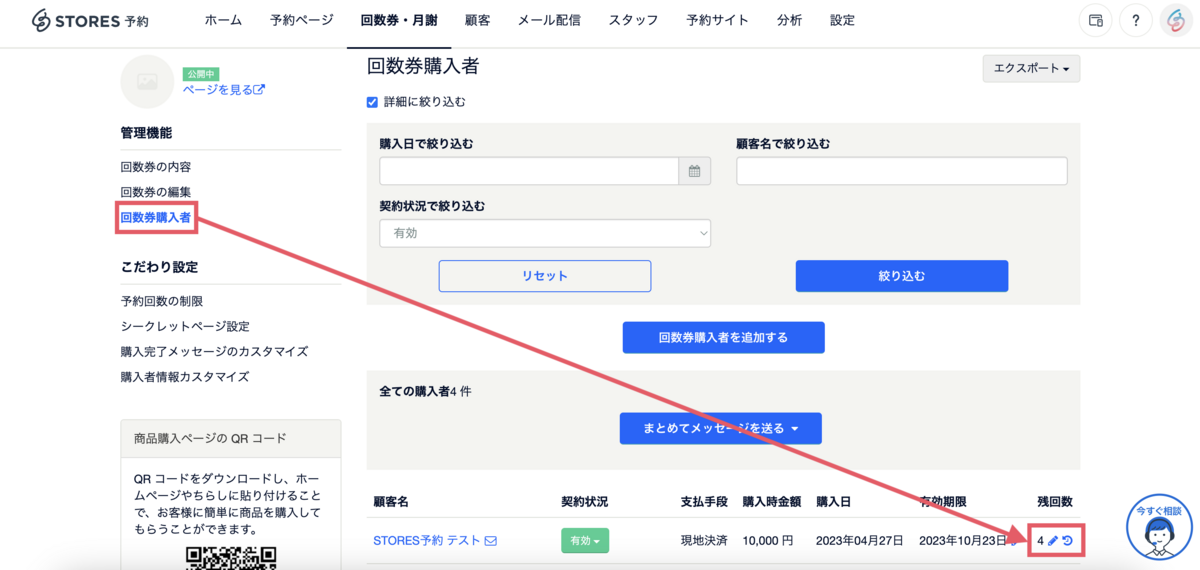The height and width of the screenshot is (570, 1200).
Task: Open 予約回数の制限 setting
Action: tap(162, 301)
